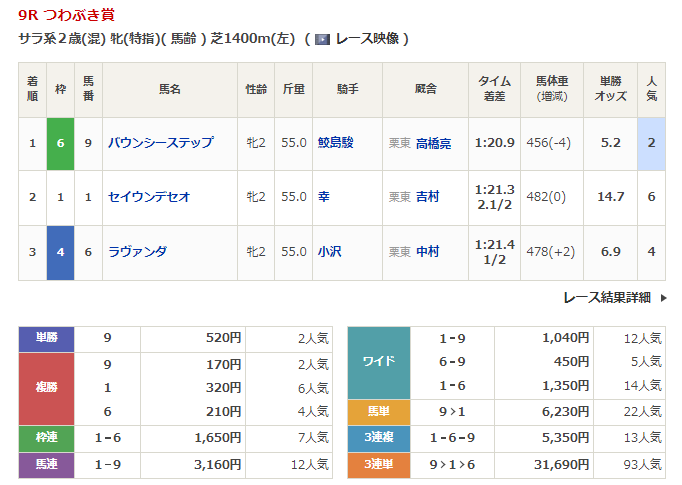
Task: Open trainer 吉村 page
Action: 427,197
